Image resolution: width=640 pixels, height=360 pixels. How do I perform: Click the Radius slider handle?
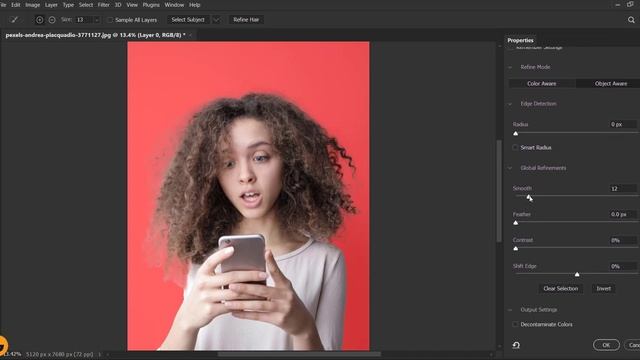click(x=516, y=133)
